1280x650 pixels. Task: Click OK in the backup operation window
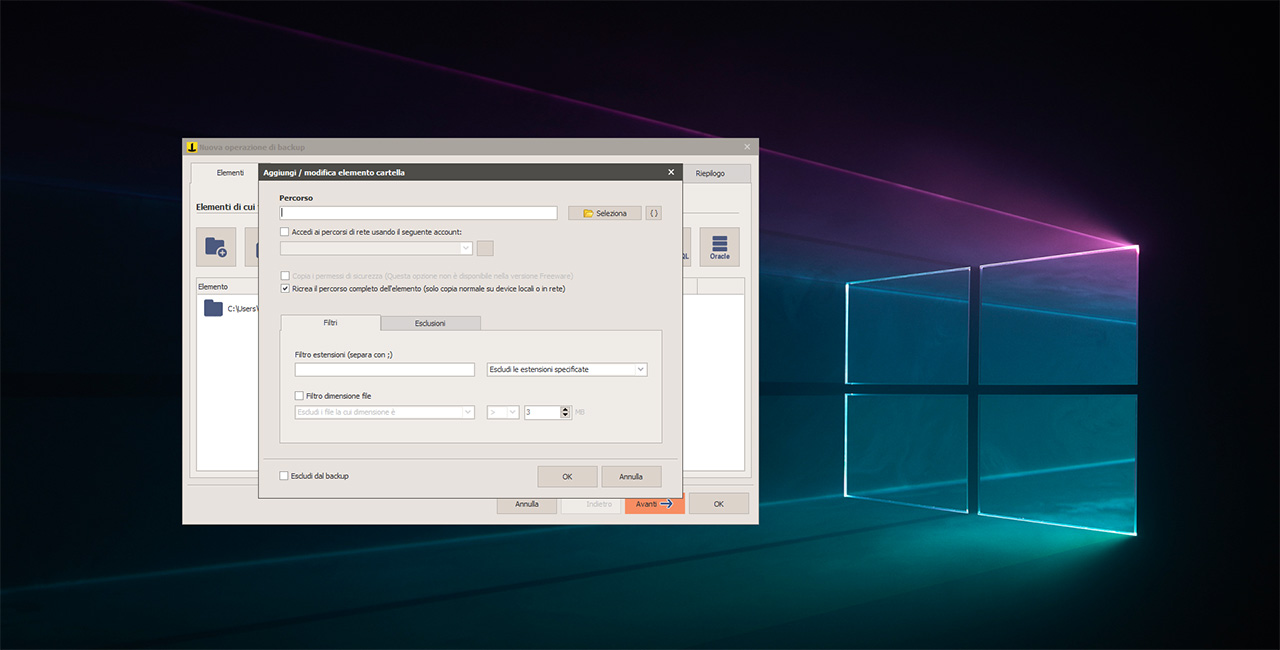[718, 504]
